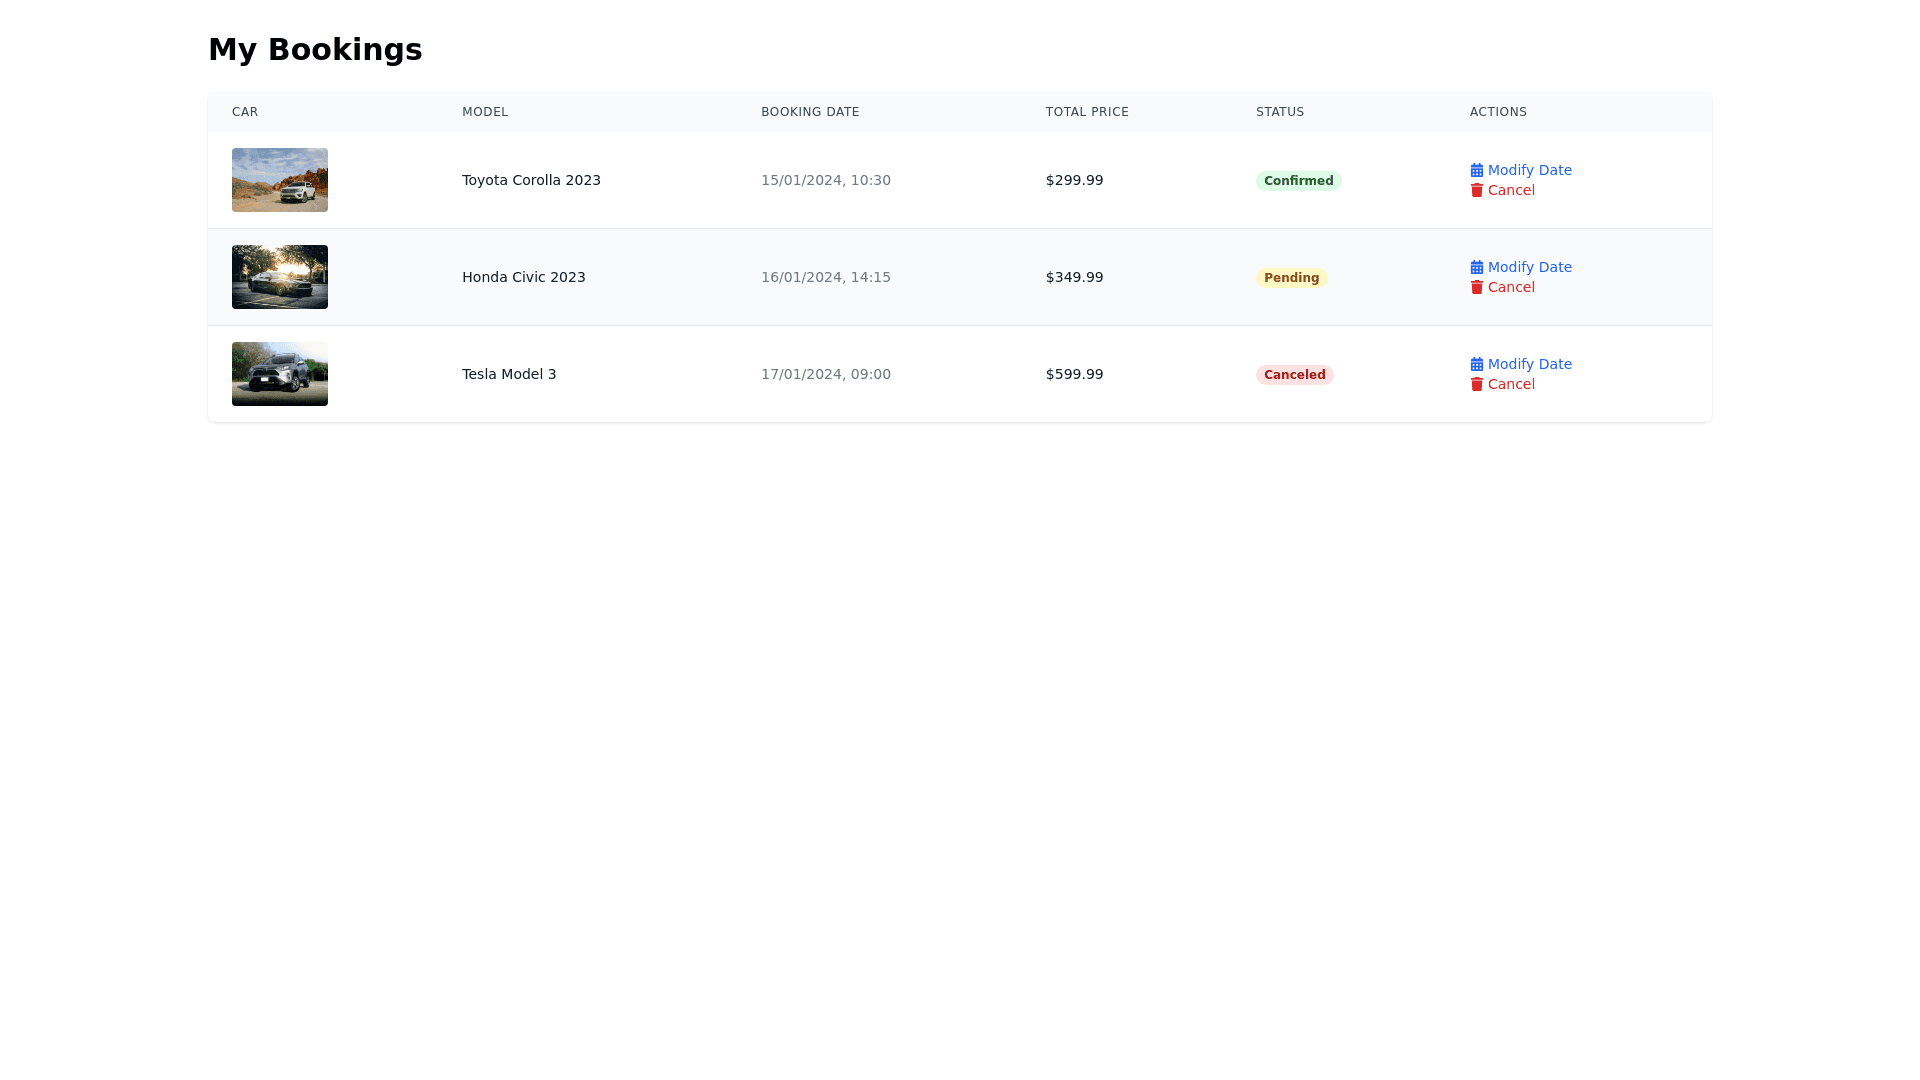The width and height of the screenshot is (1920, 1080).
Task: Click the Booking Date column header
Action: tap(810, 112)
